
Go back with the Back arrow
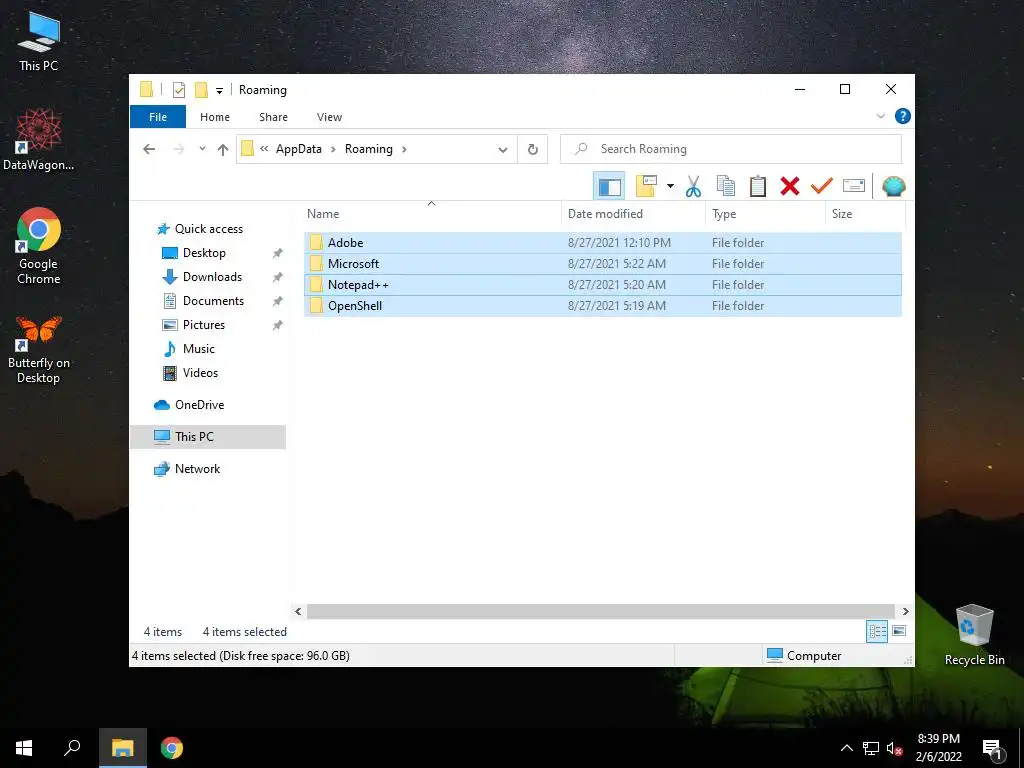pos(149,150)
